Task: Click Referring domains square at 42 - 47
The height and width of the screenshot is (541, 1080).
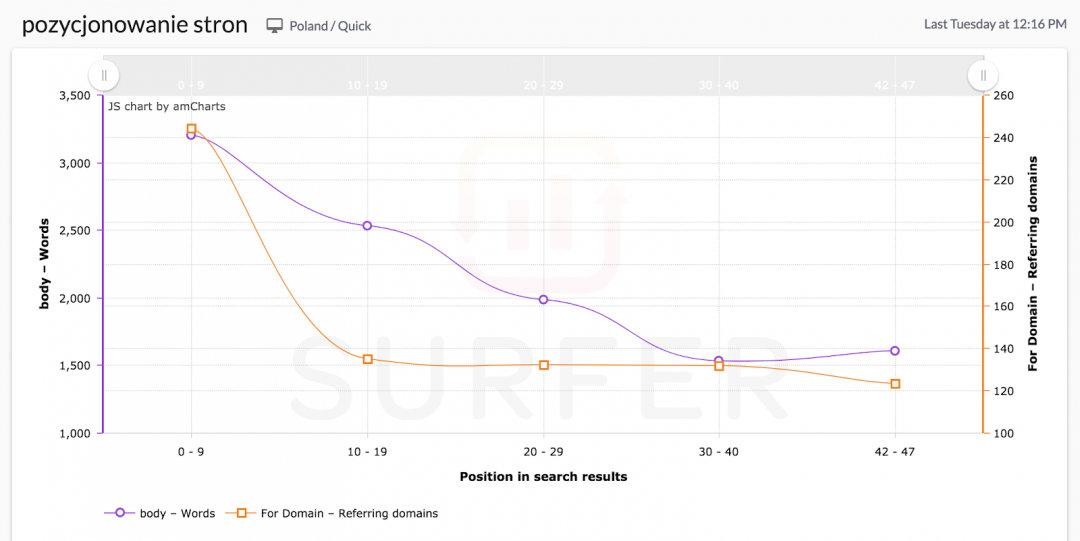Action: pos(895,384)
